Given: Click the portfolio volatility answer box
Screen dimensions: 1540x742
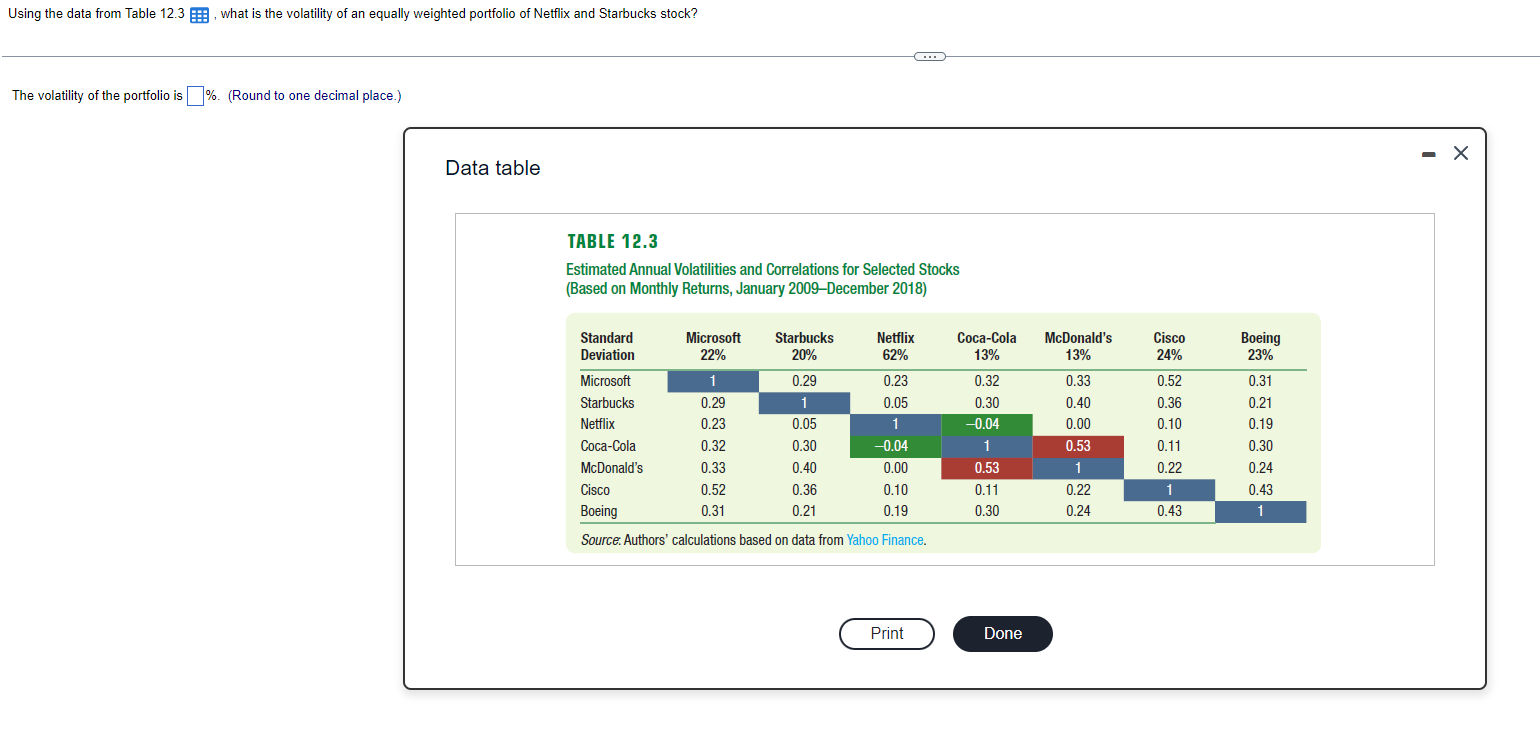Looking at the screenshot, I should (x=195, y=95).
